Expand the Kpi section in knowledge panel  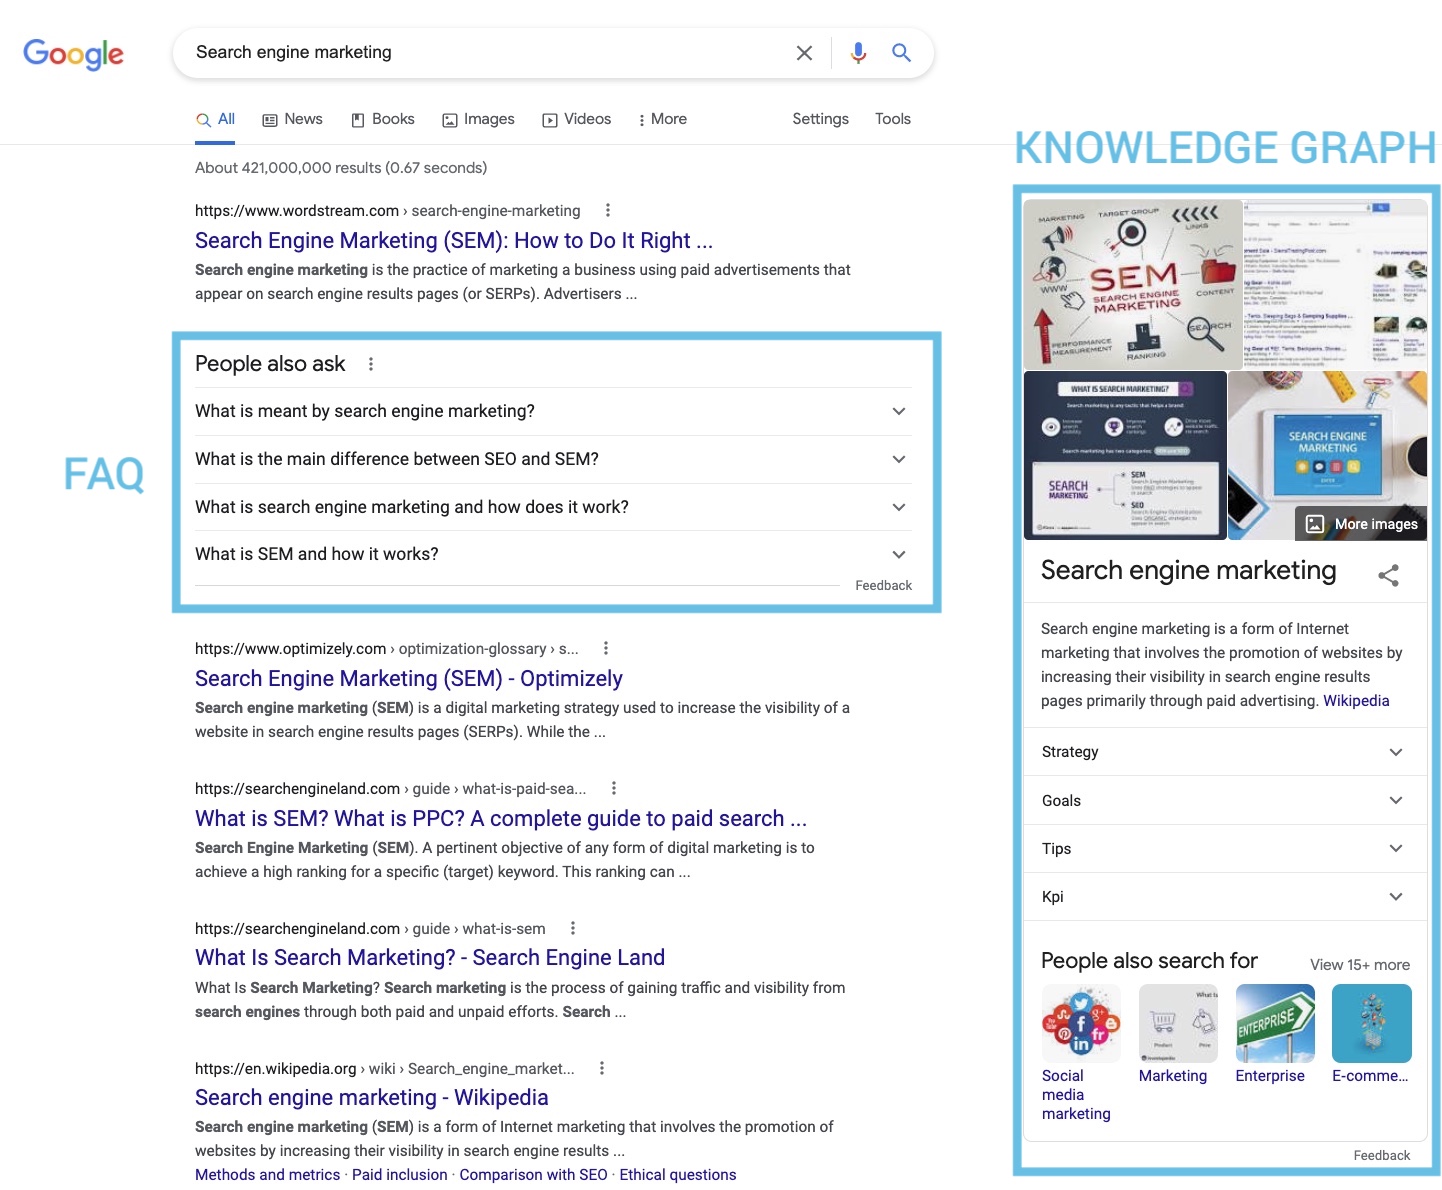coord(1225,896)
